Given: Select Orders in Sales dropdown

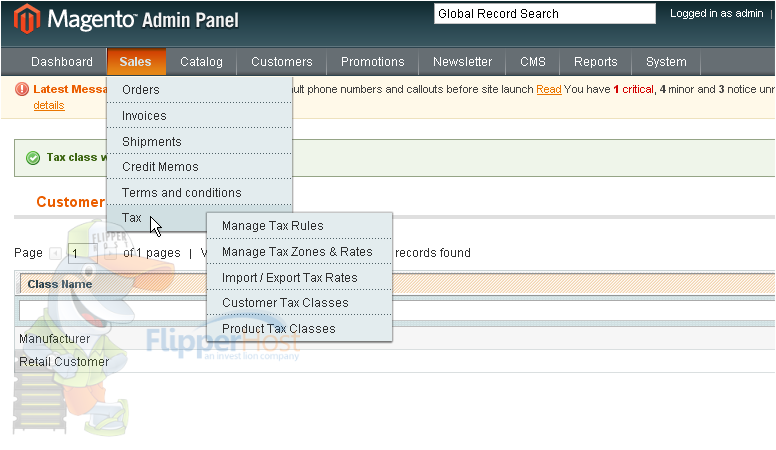Looking at the screenshot, I should click(x=199, y=90).
